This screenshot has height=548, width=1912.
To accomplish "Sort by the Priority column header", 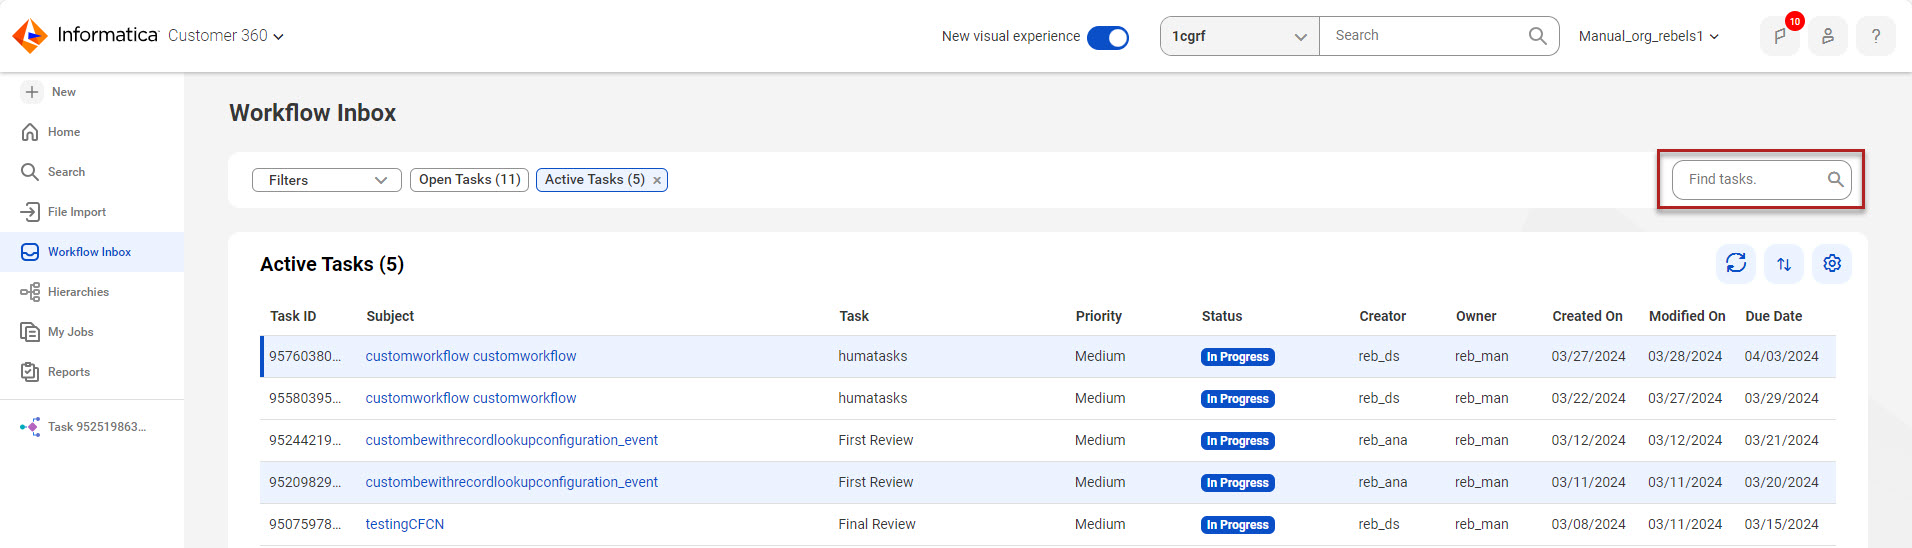I will pyautogui.click(x=1099, y=316).
